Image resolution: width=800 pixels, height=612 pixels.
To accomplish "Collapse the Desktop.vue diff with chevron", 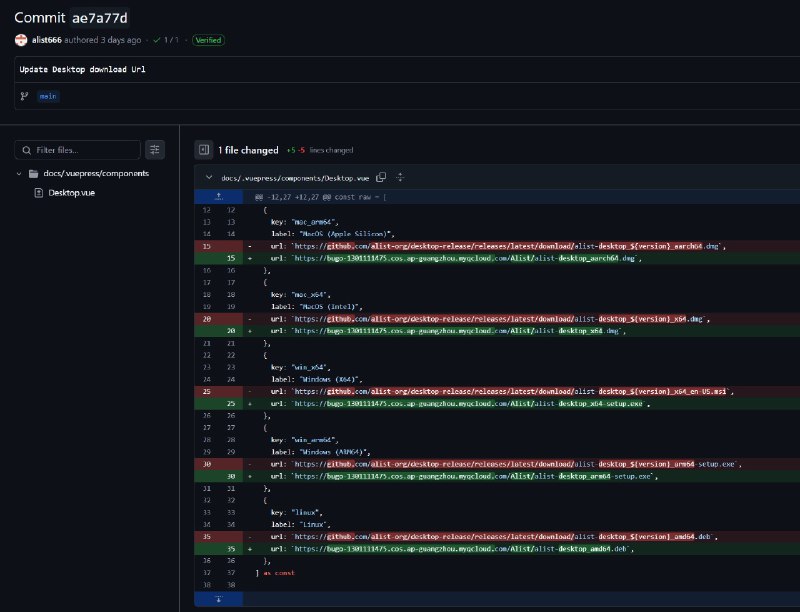I will tap(208, 177).
